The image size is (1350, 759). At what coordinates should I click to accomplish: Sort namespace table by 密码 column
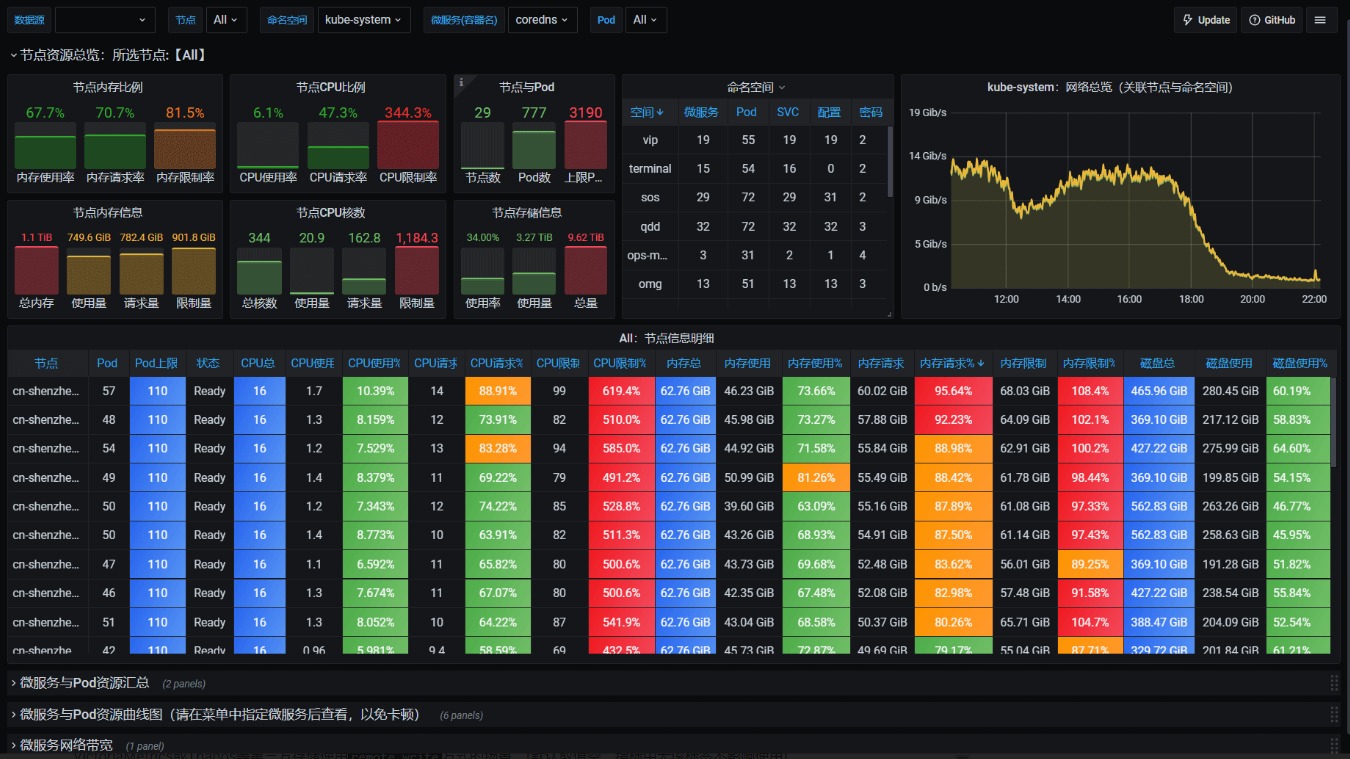click(x=870, y=112)
